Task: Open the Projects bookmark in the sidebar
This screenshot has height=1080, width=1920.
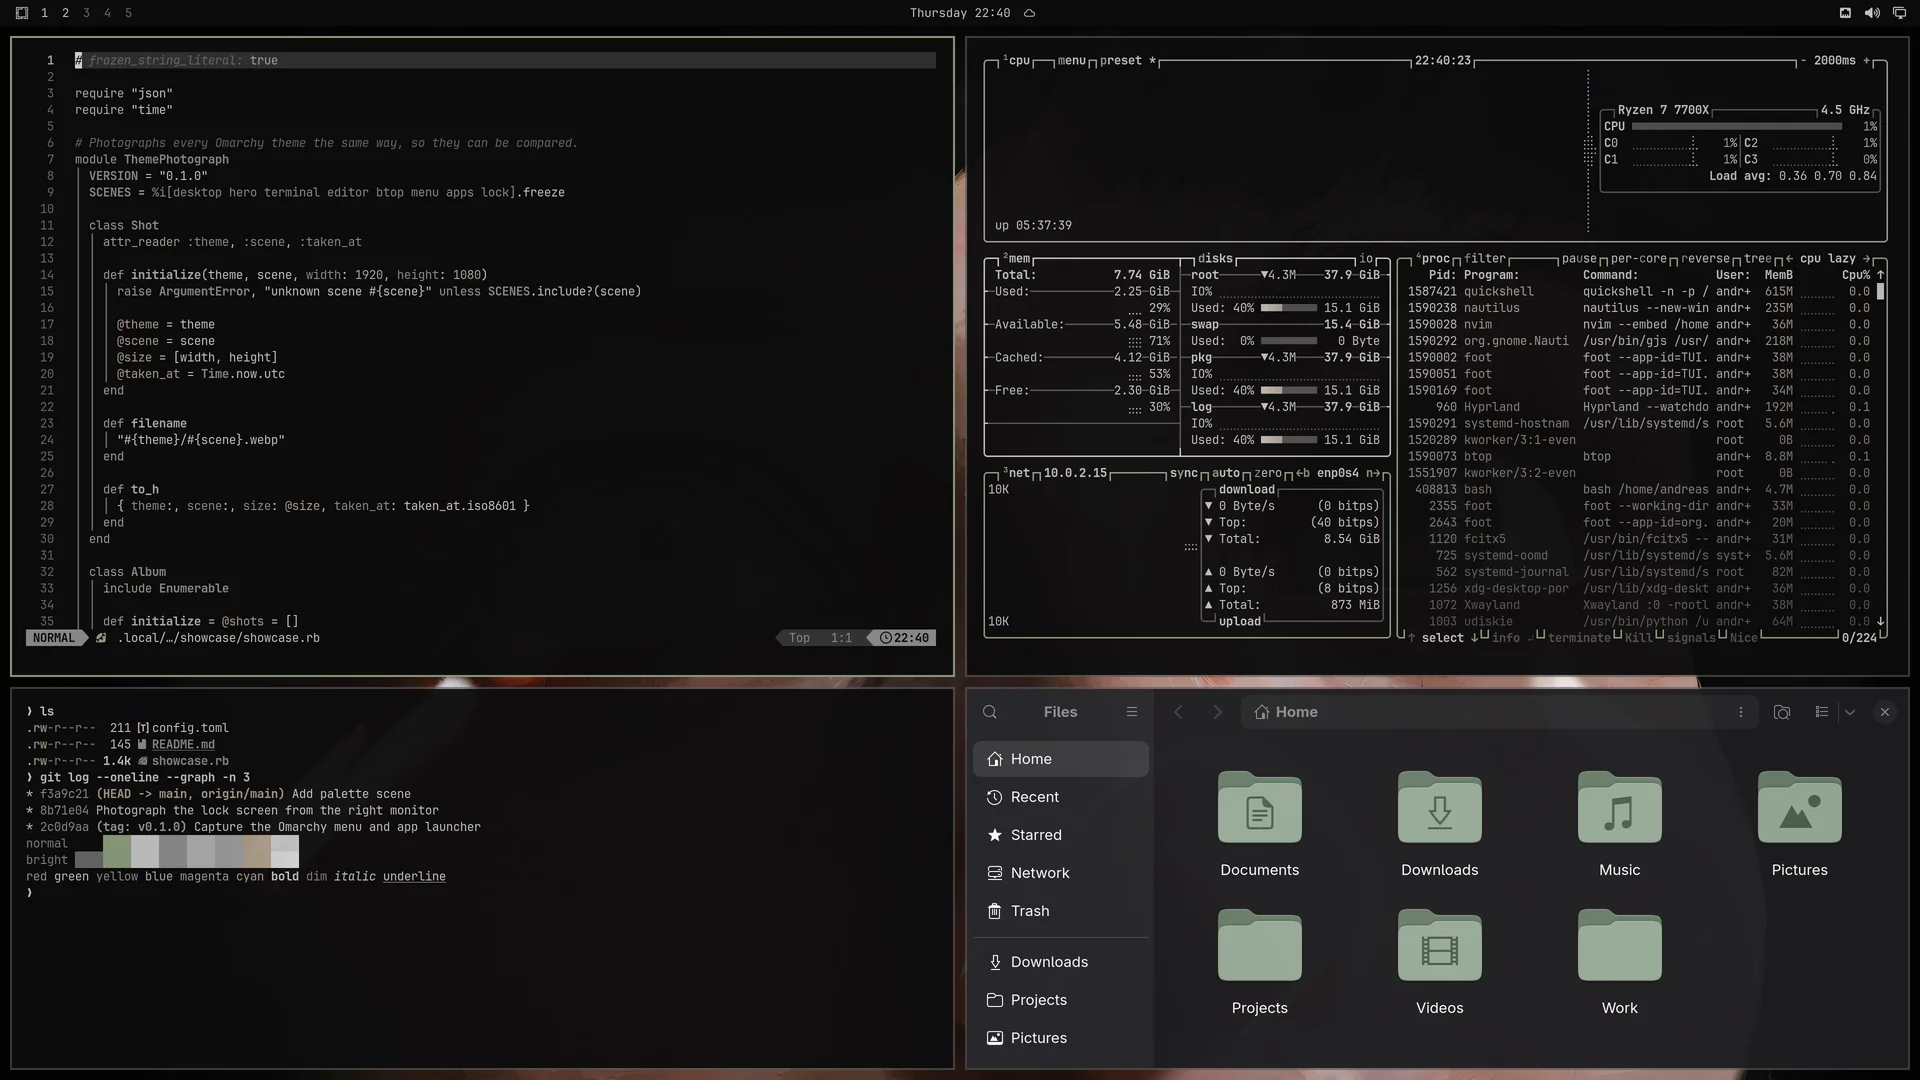Action: [x=1061, y=1000]
